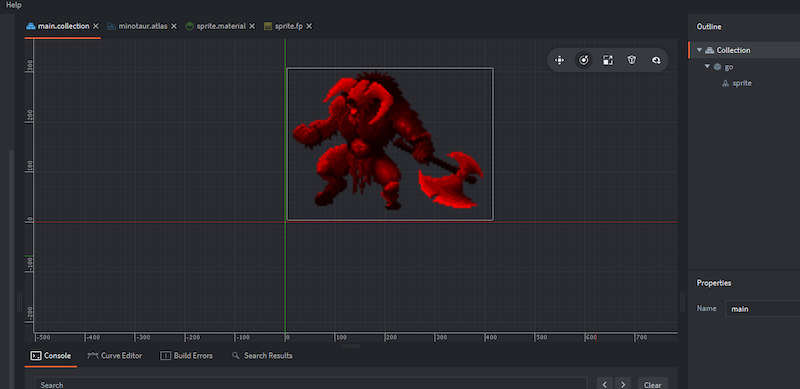Go to next console search match
The height and width of the screenshot is (389, 800).
click(x=623, y=384)
